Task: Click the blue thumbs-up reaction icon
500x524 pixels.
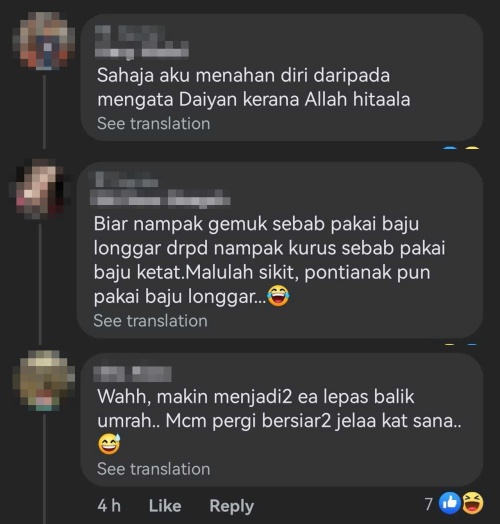Action: (450, 503)
